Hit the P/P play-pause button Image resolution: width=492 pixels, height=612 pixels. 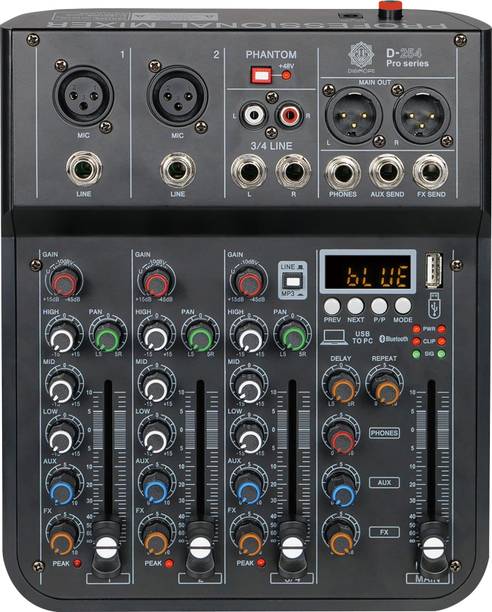379,306
